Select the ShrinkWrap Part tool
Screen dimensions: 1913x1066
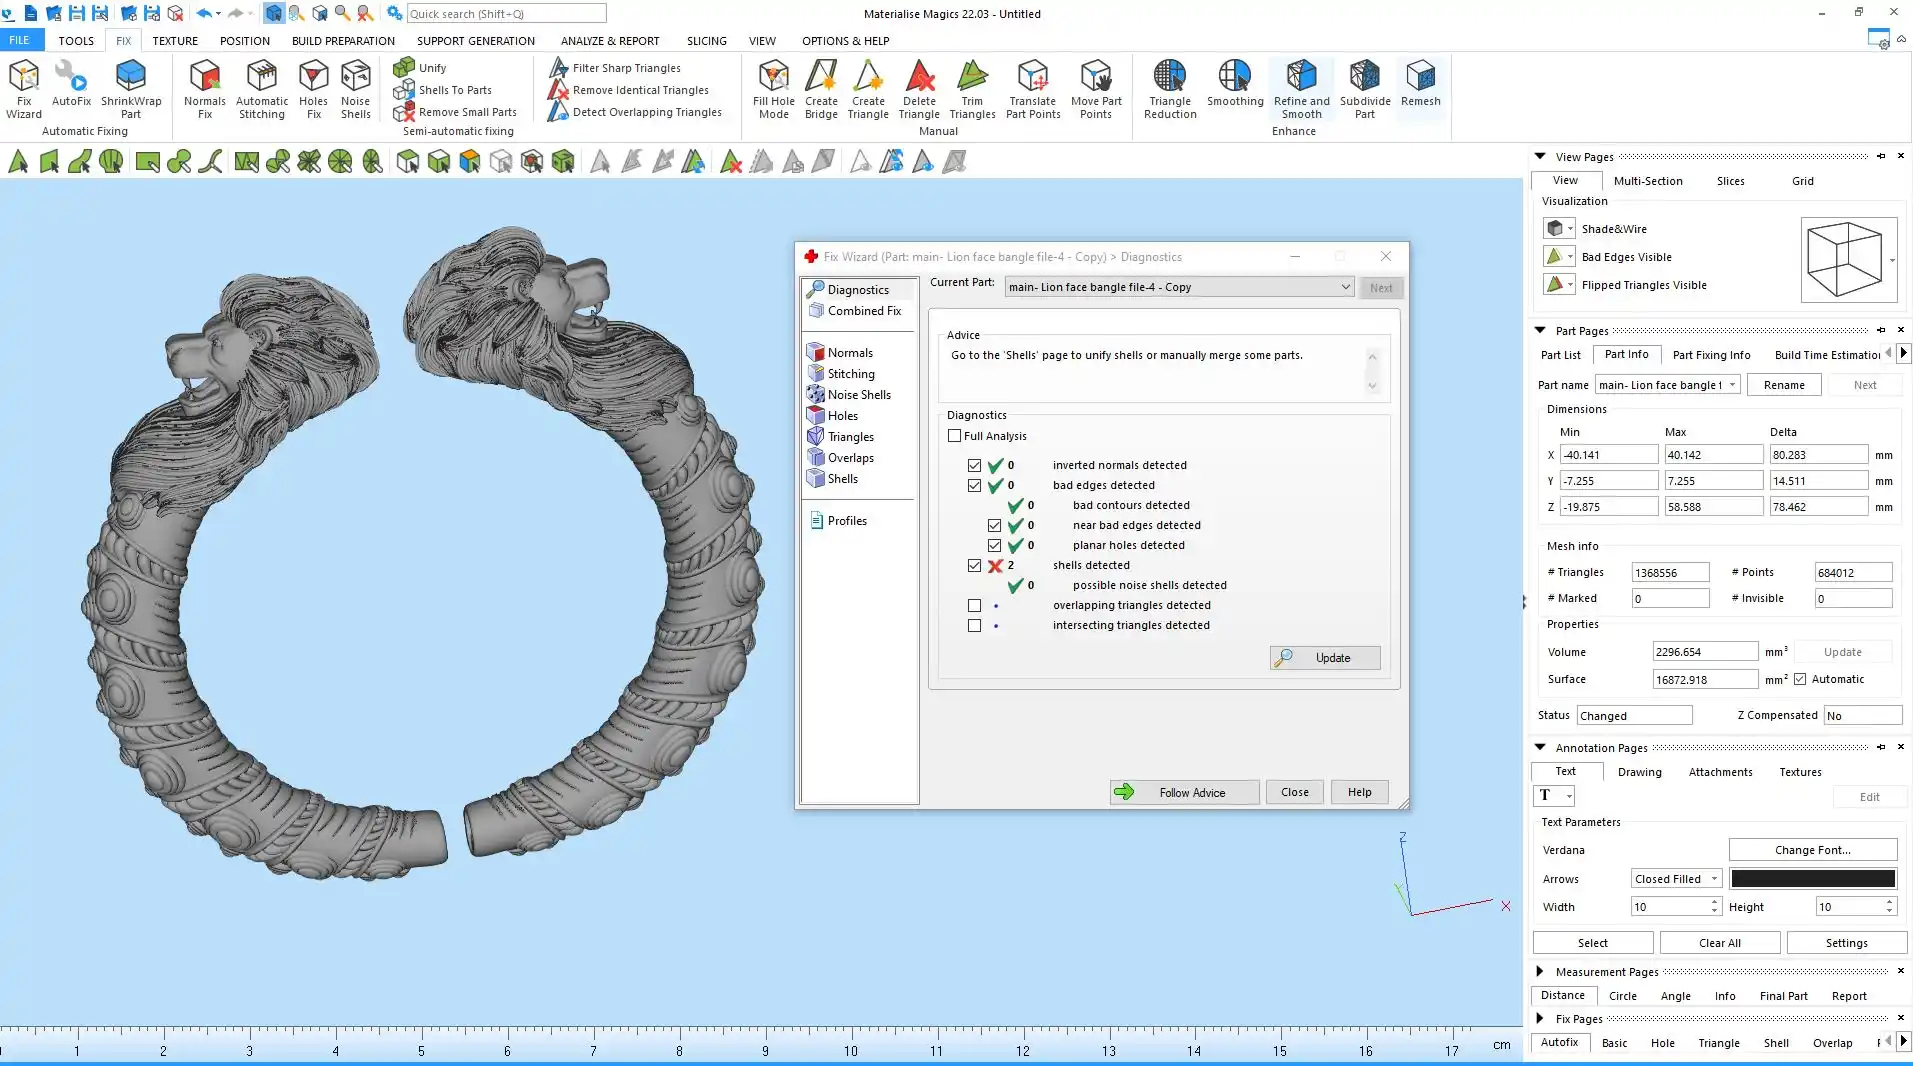coord(131,88)
